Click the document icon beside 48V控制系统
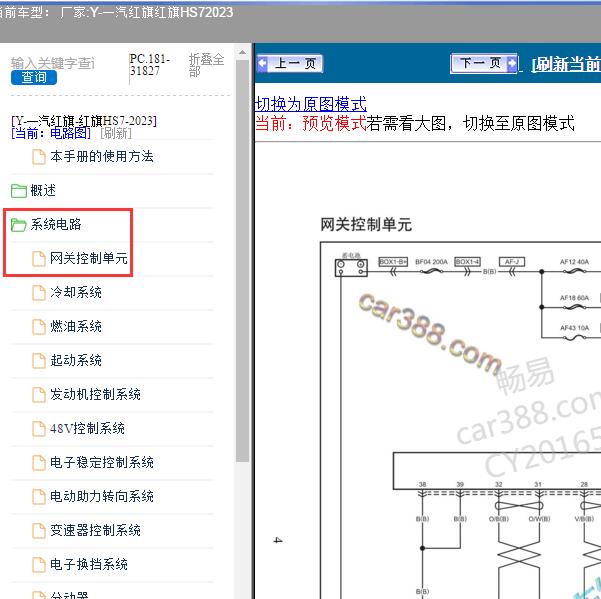Screen dimensions: 601x599 coord(38,429)
